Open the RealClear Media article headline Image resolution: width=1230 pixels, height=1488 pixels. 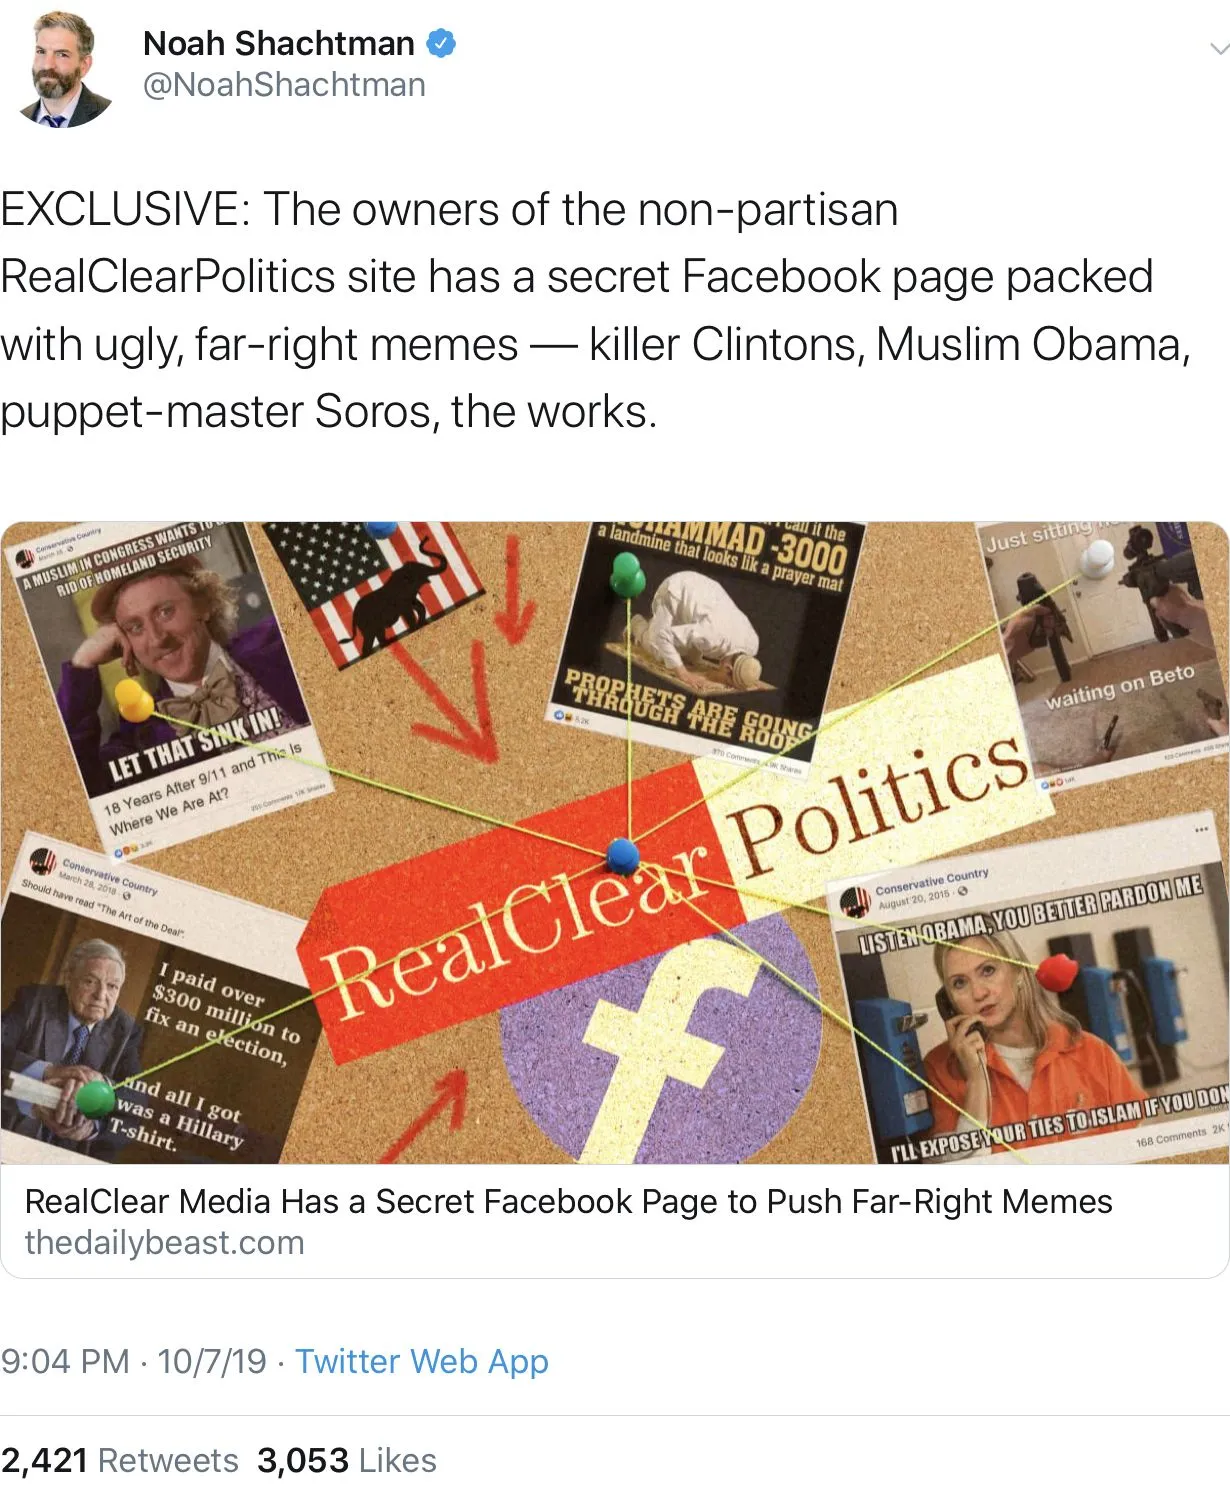(x=568, y=1200)
